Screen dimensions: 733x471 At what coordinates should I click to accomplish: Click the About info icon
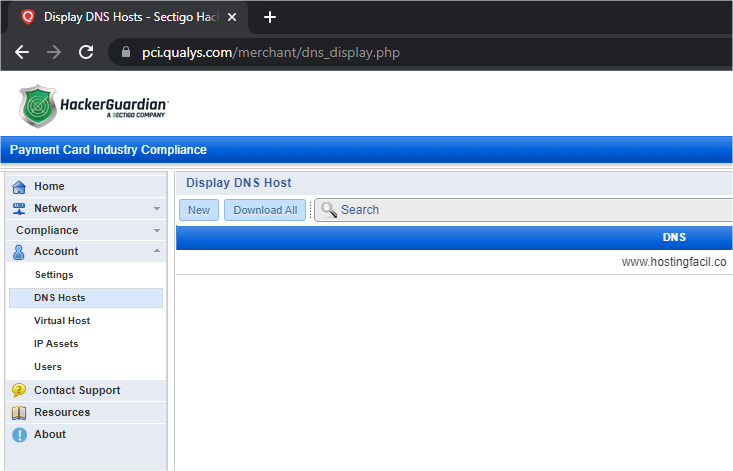[x=19, y=435]
